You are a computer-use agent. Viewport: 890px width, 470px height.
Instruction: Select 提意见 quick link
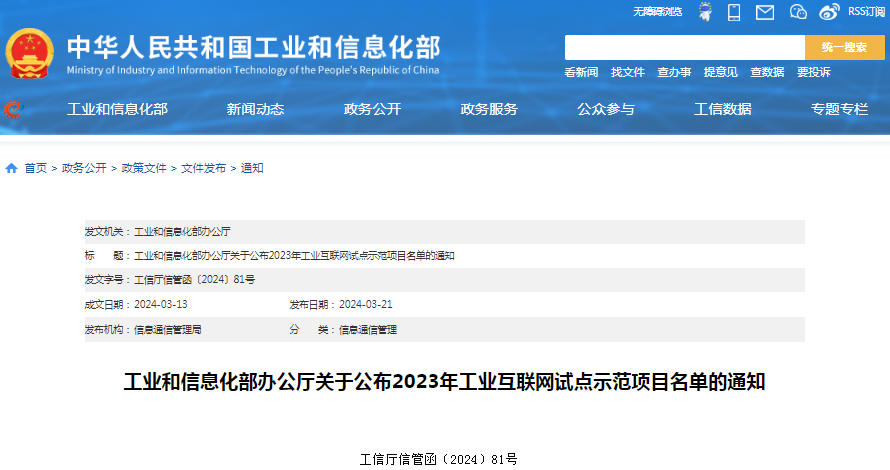pos(721,72)
